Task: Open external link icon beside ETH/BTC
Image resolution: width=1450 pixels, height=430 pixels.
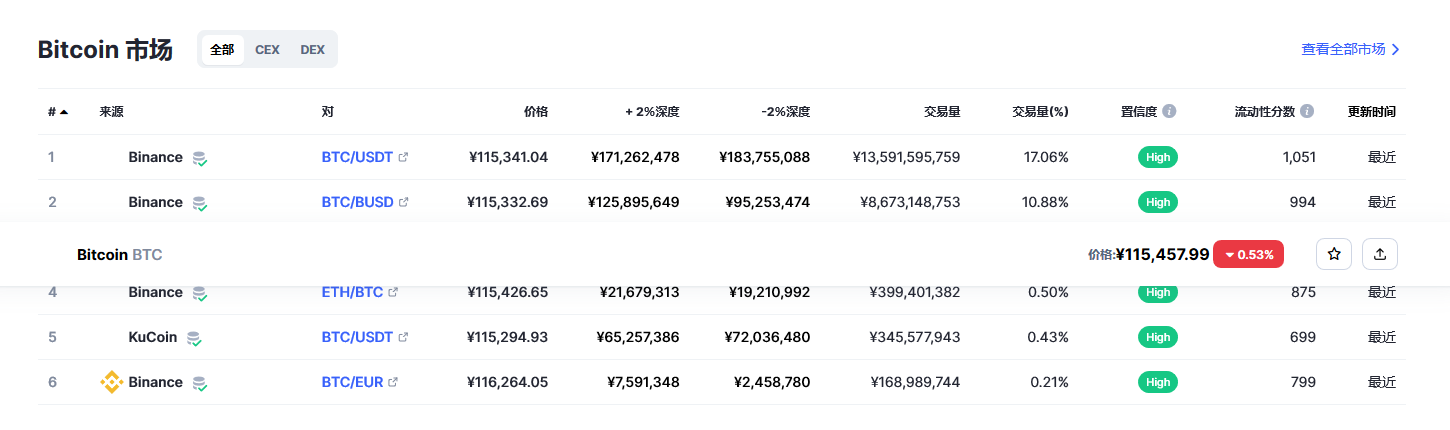Action: click(x=393, y=292)
